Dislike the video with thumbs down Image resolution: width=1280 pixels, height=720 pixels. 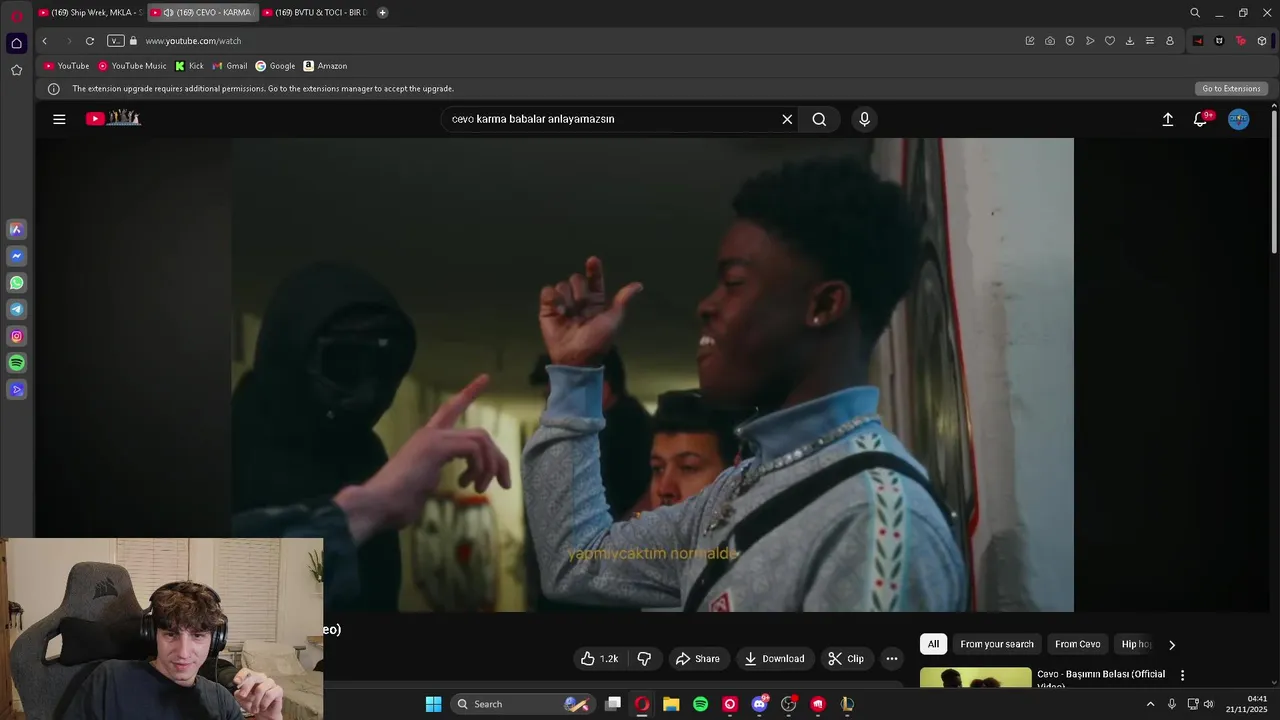pos(644,658)
